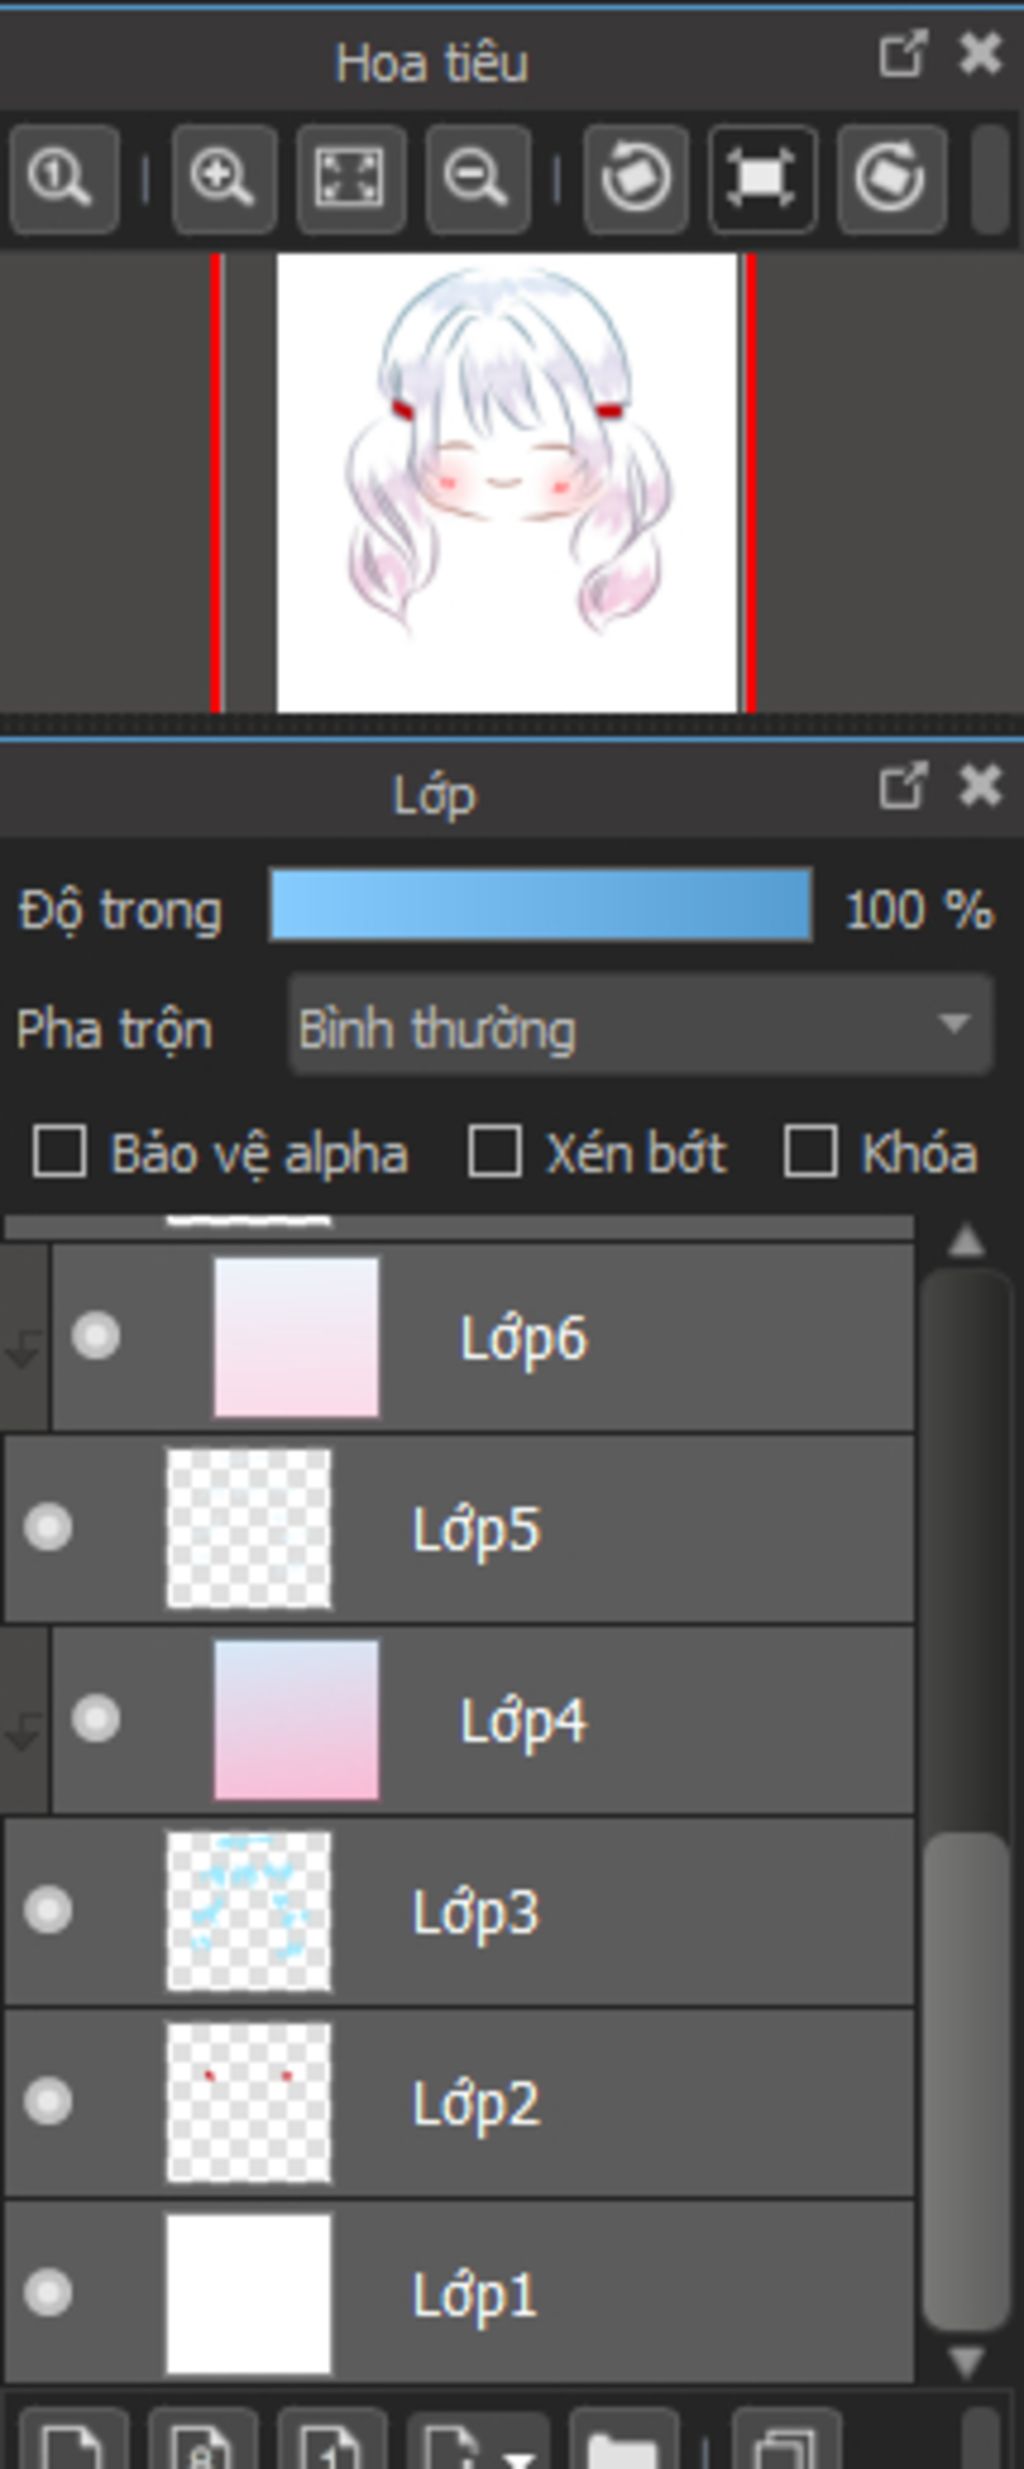Rotate canvas right in navigator
Screen dimensions: 1024x2469
891,178
